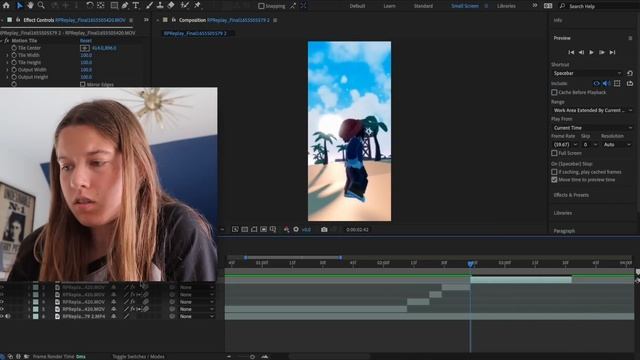Viewport: 640px width, 360px height.
Task: Select the Puppet Pin tool
Action: [x=198, y=5]
